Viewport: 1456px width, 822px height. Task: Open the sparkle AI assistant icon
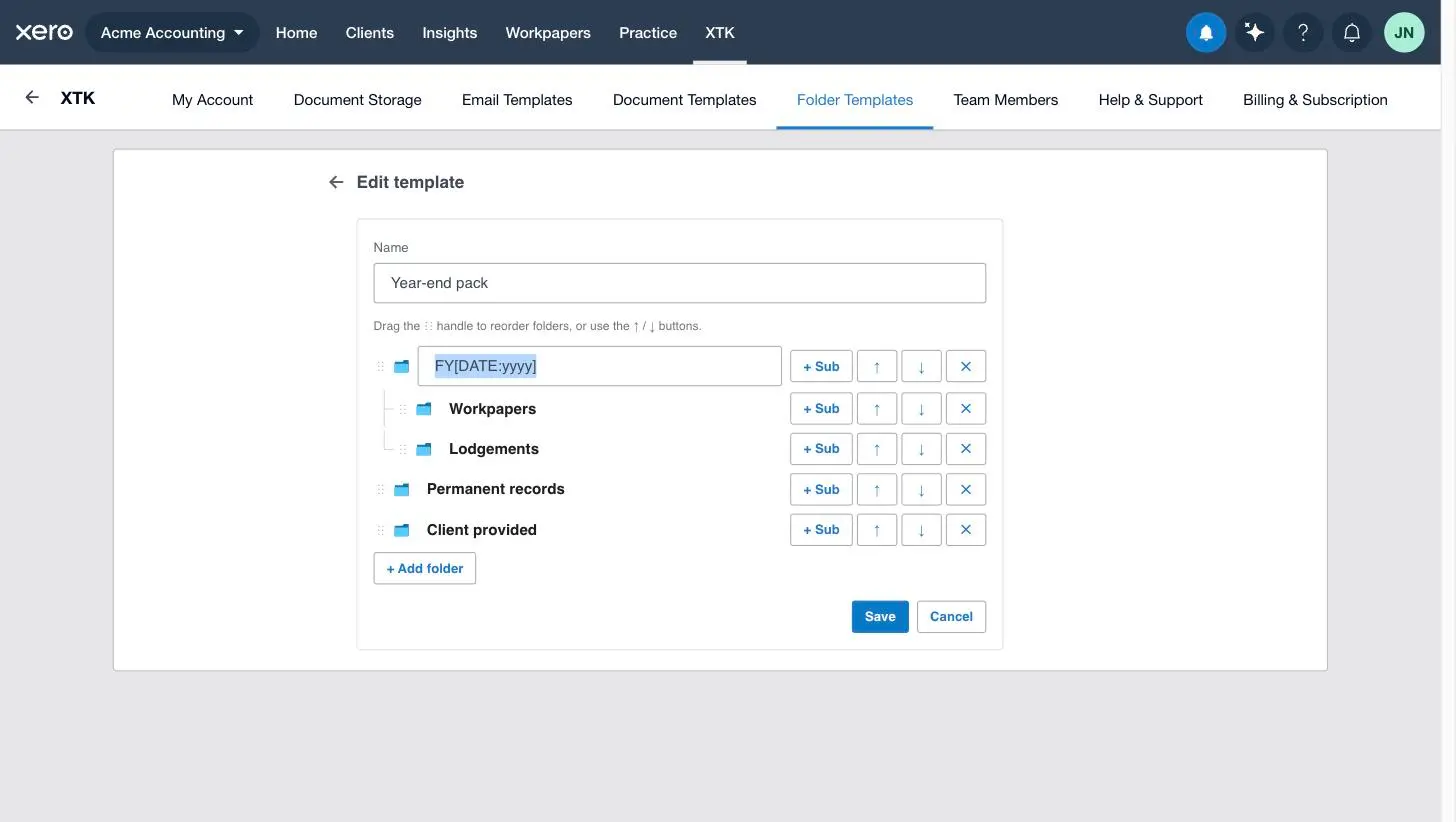1254,33
